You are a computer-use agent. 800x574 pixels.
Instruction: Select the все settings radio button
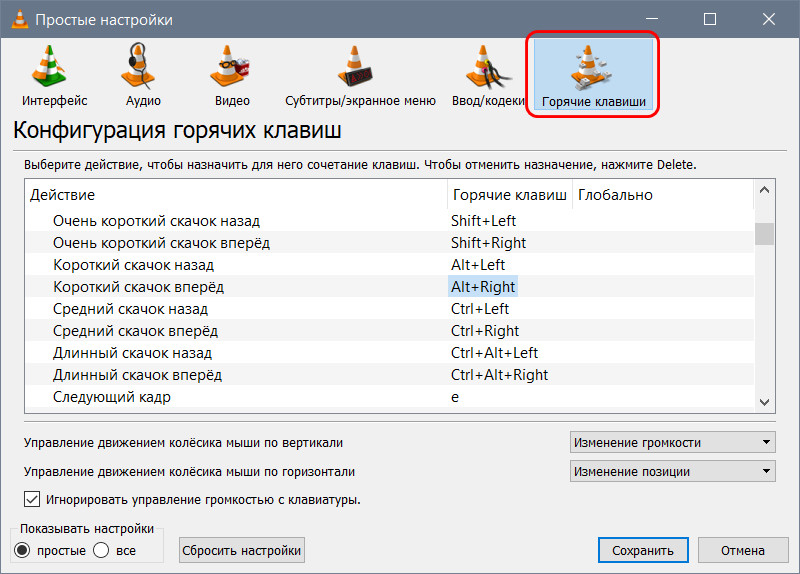coord(101,550)
